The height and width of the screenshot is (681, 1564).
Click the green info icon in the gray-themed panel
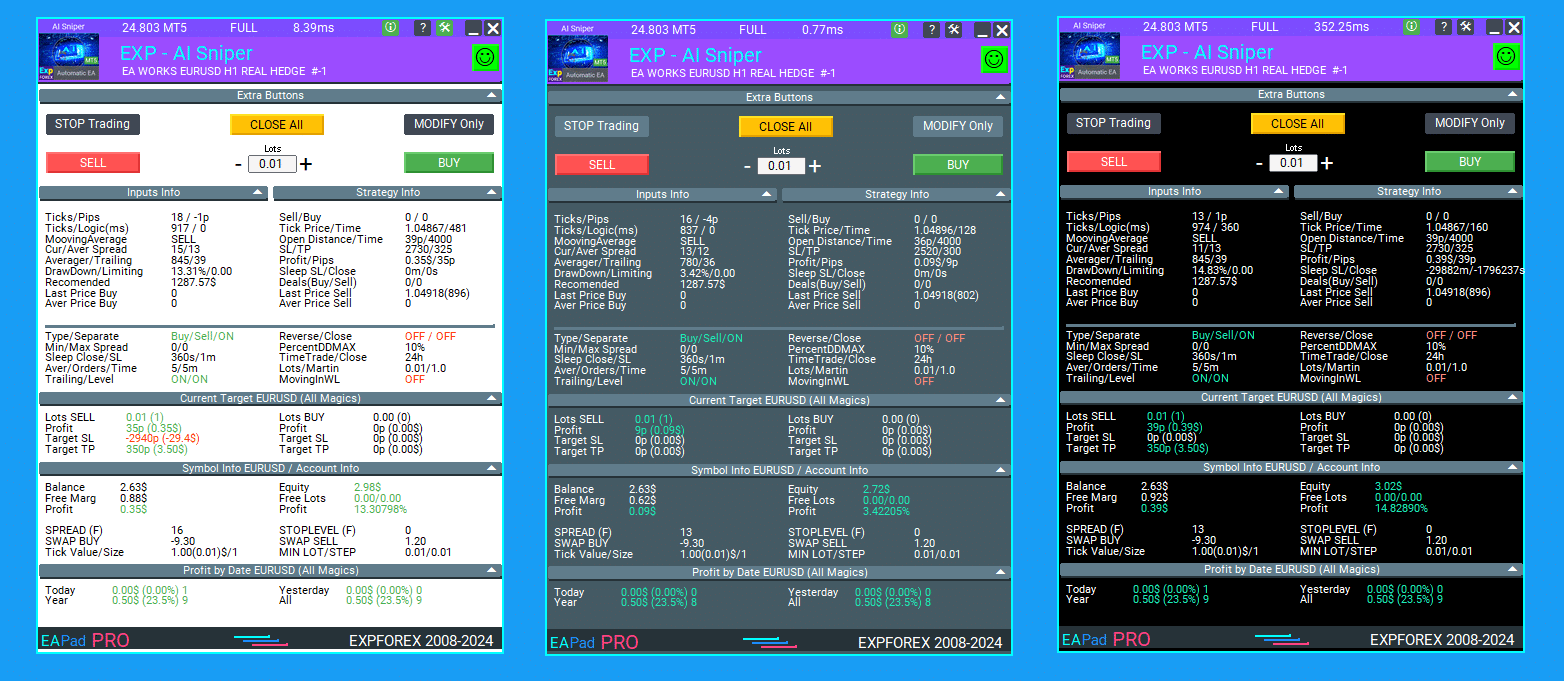tap(899, 30)
